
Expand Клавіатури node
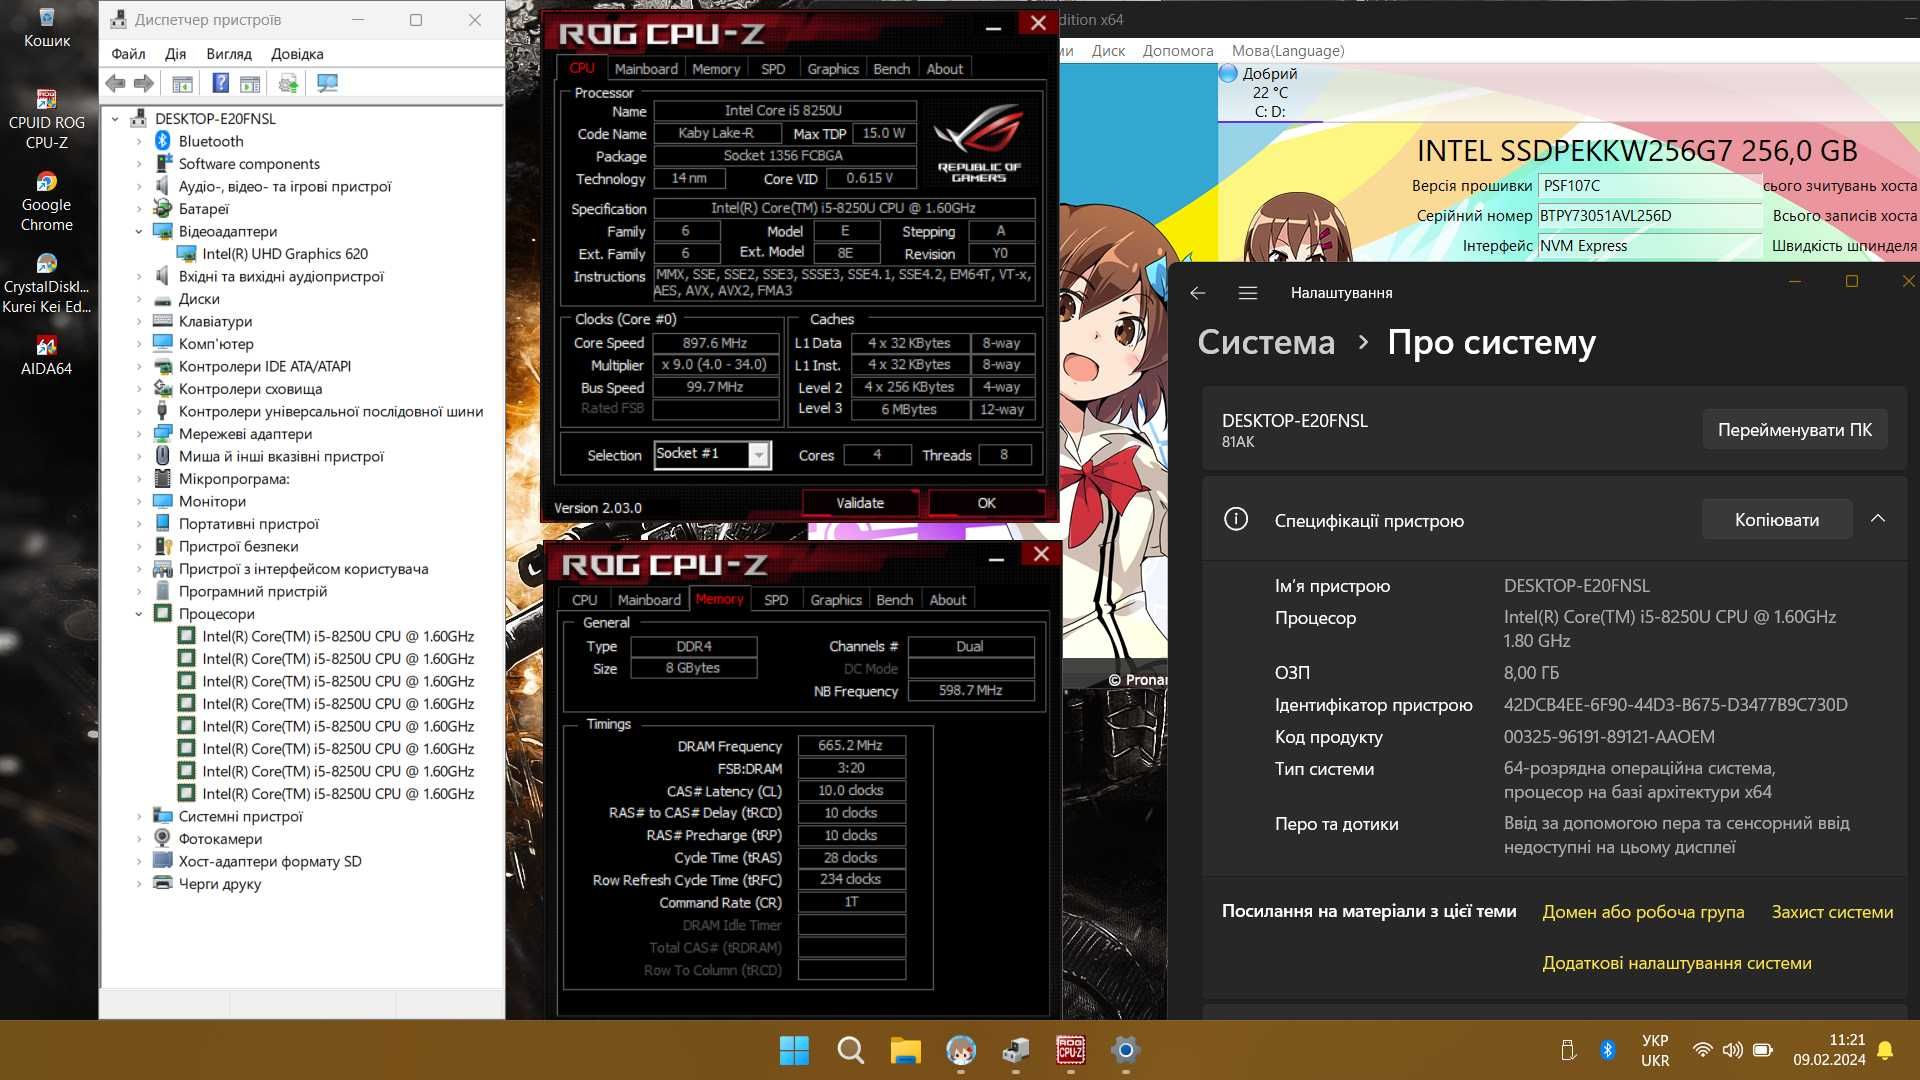(139, 322)
